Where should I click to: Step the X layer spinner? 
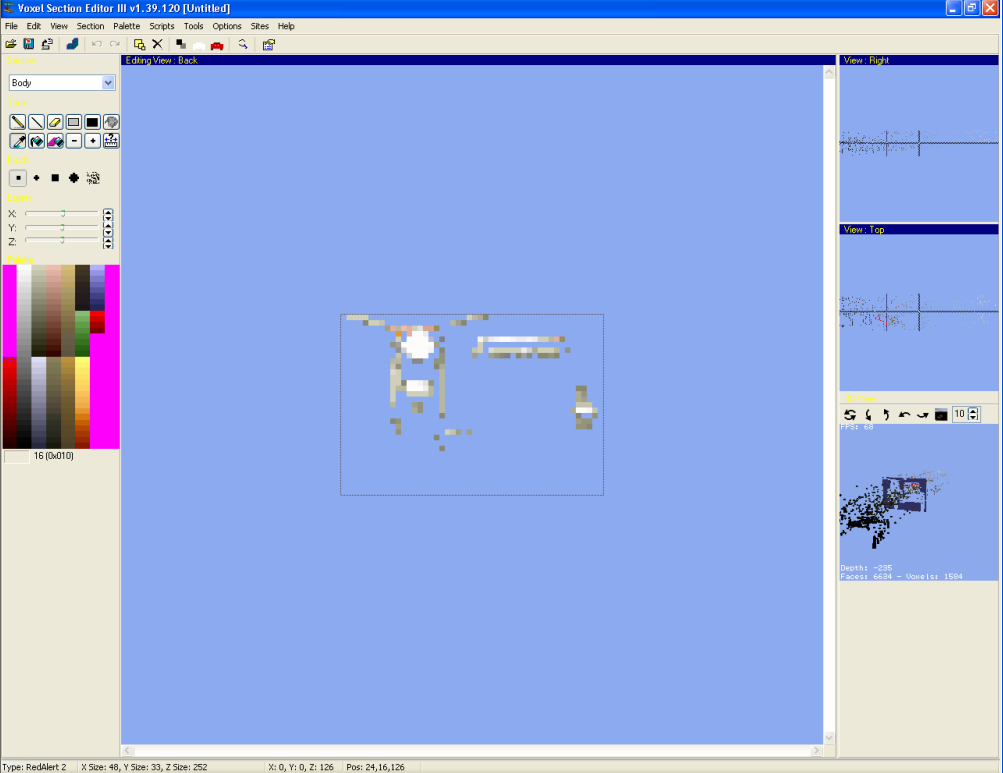pos(108,214)
